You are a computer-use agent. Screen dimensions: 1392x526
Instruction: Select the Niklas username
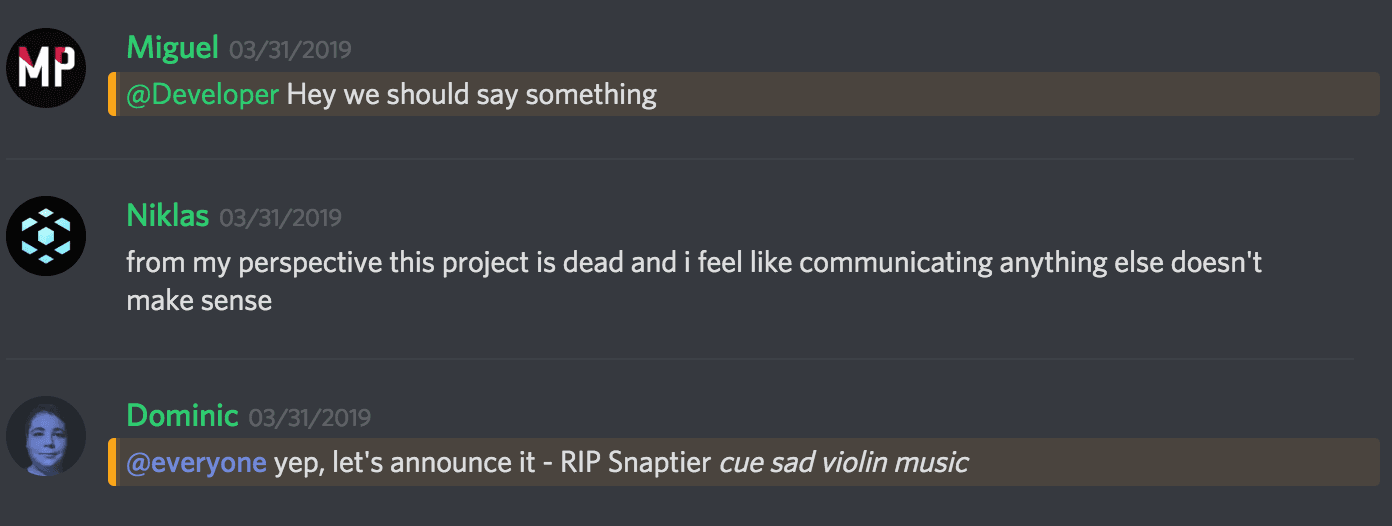pos(168,215)
